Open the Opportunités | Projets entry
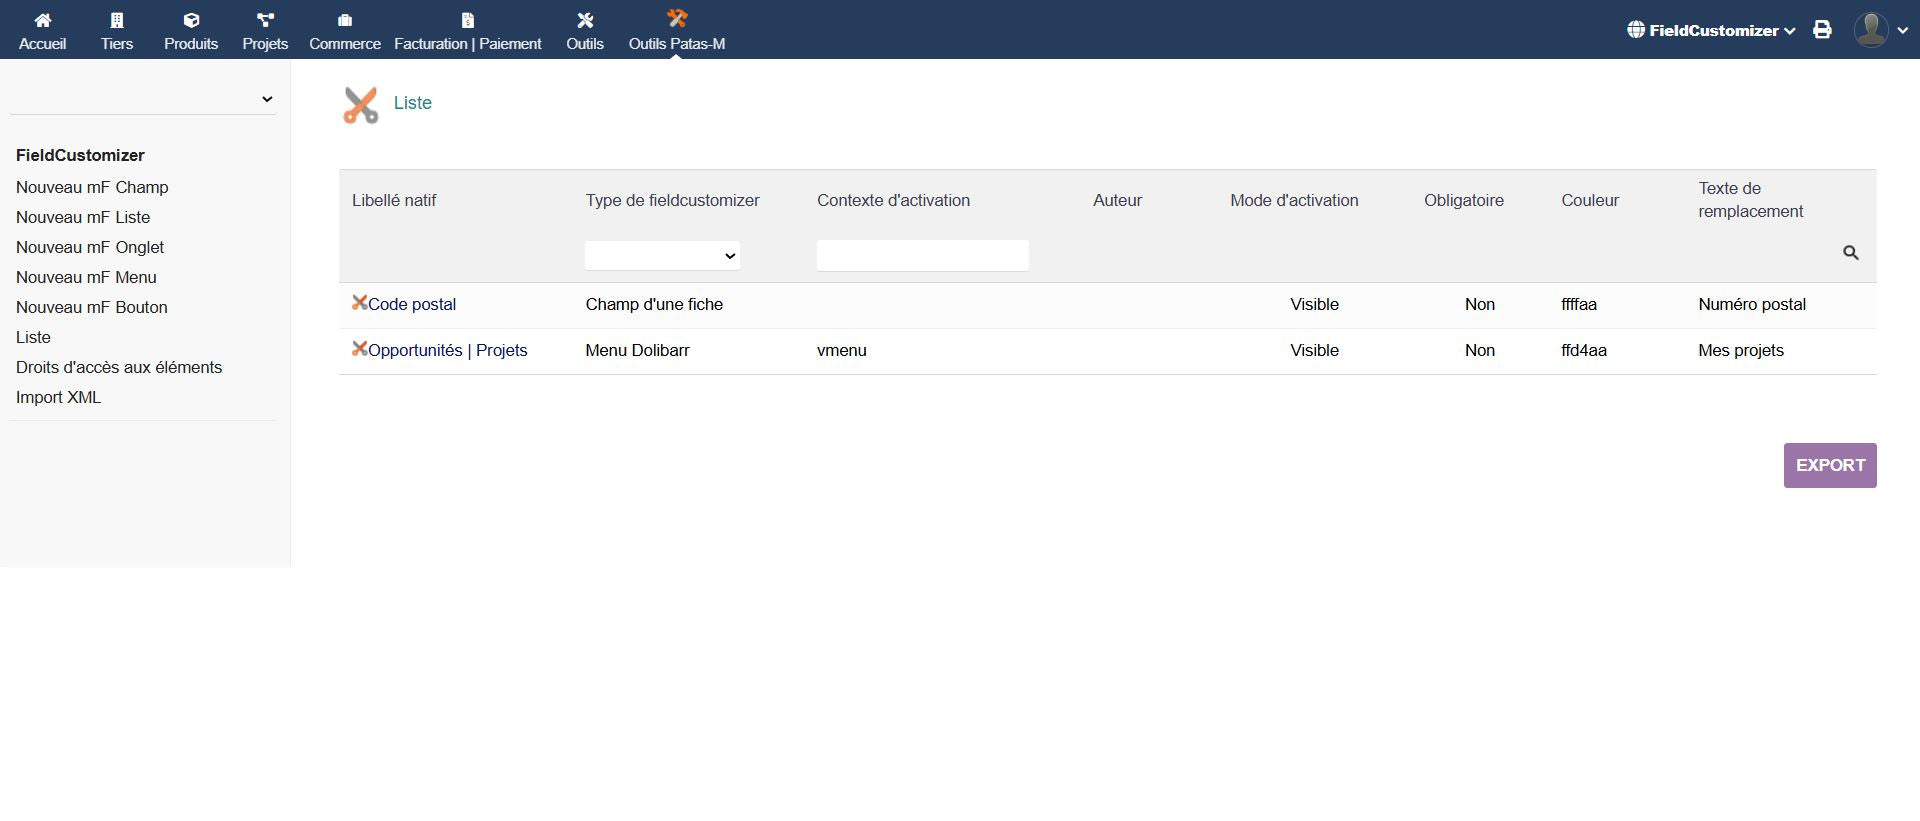 447,350
